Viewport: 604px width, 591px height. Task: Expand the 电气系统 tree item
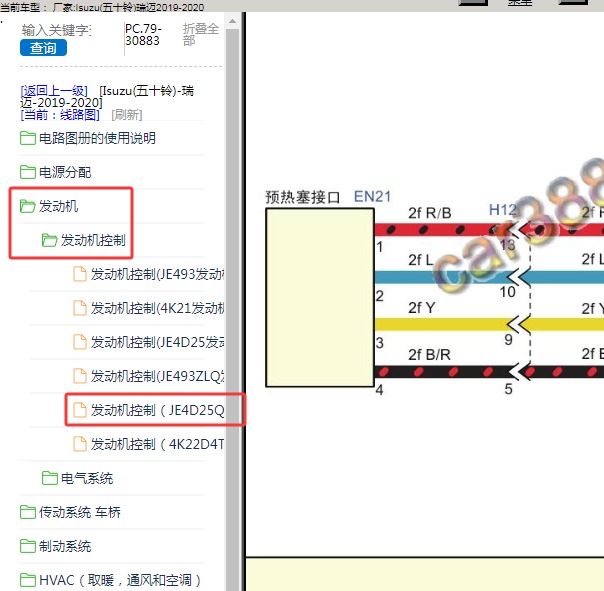[87, 478]
